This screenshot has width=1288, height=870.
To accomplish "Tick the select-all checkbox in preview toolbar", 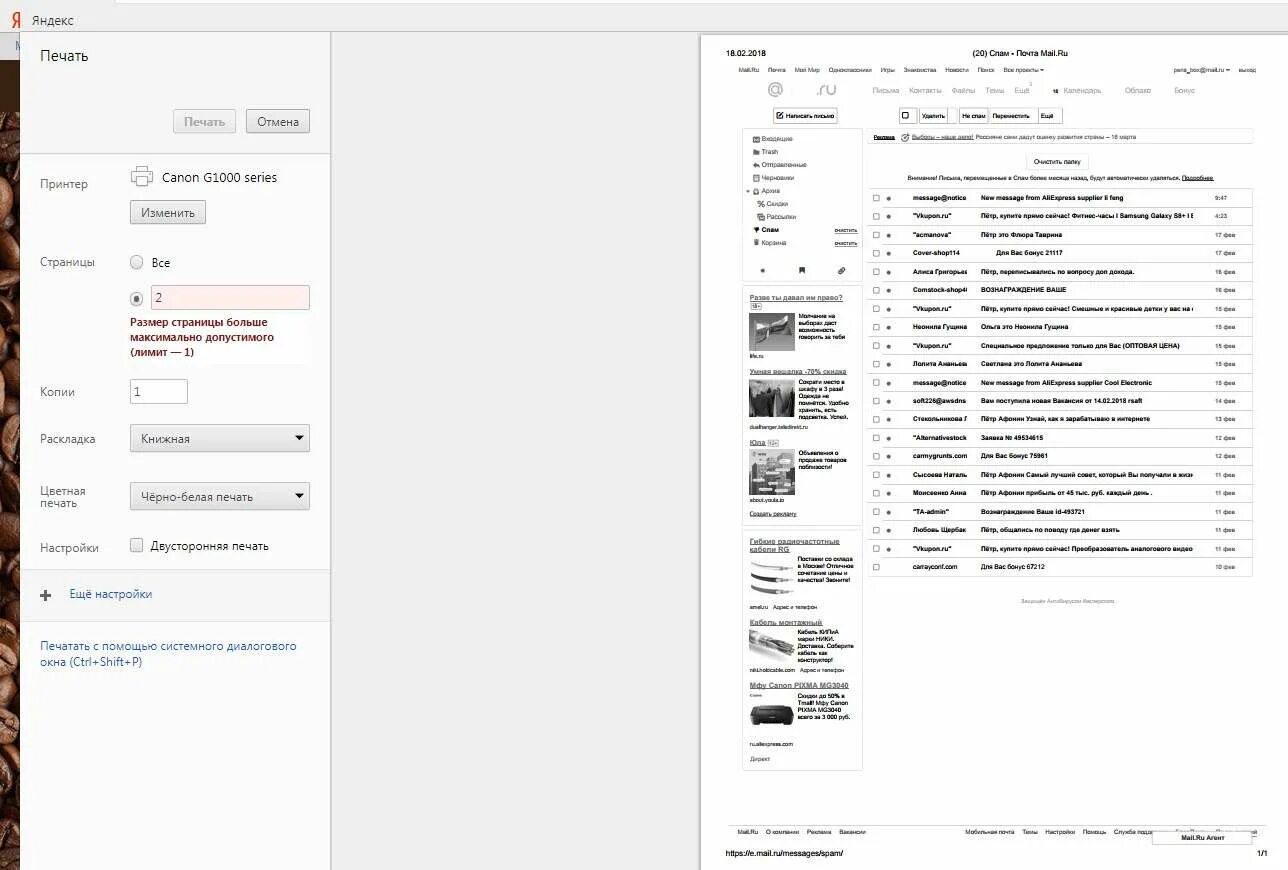I will pyautogui.click(x=905, y=116).
